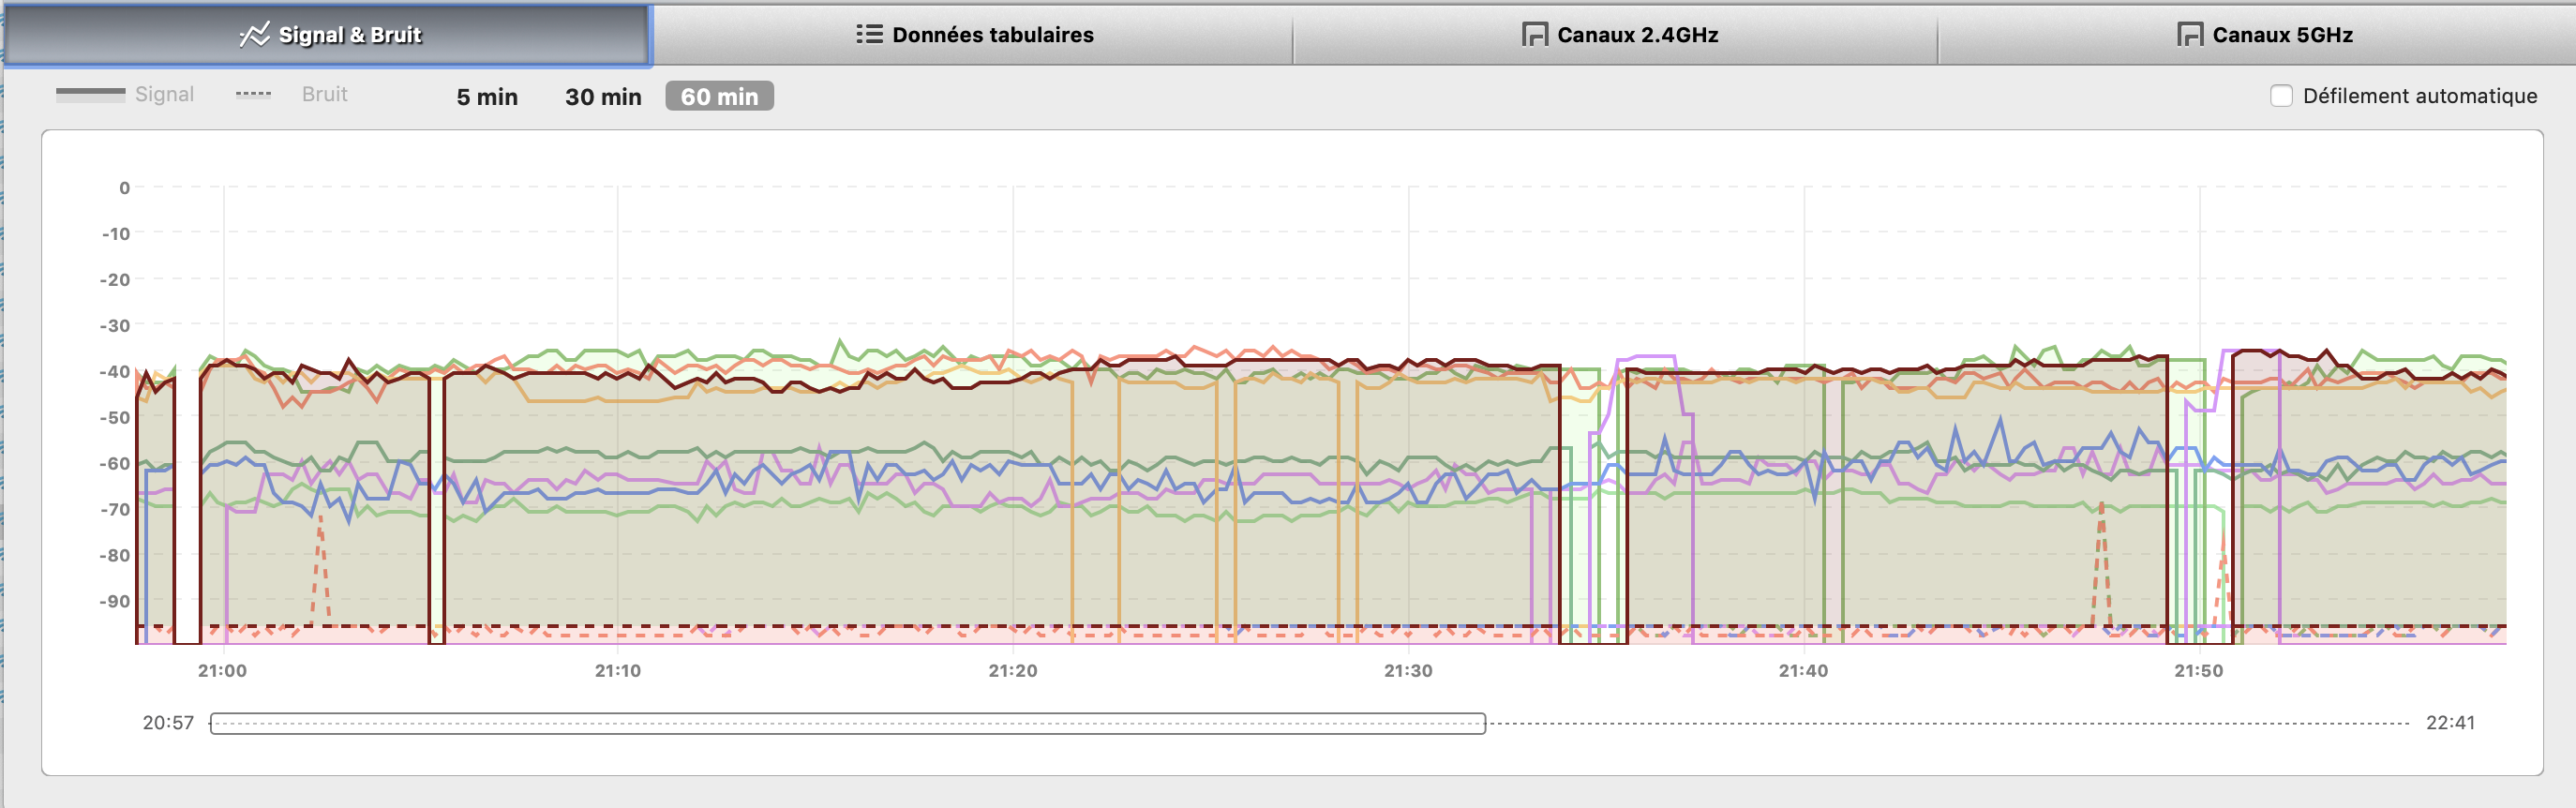Click the Données tabulaires list icon
This screenshot has height=808, width=2576.
click(x=868, y=35)
